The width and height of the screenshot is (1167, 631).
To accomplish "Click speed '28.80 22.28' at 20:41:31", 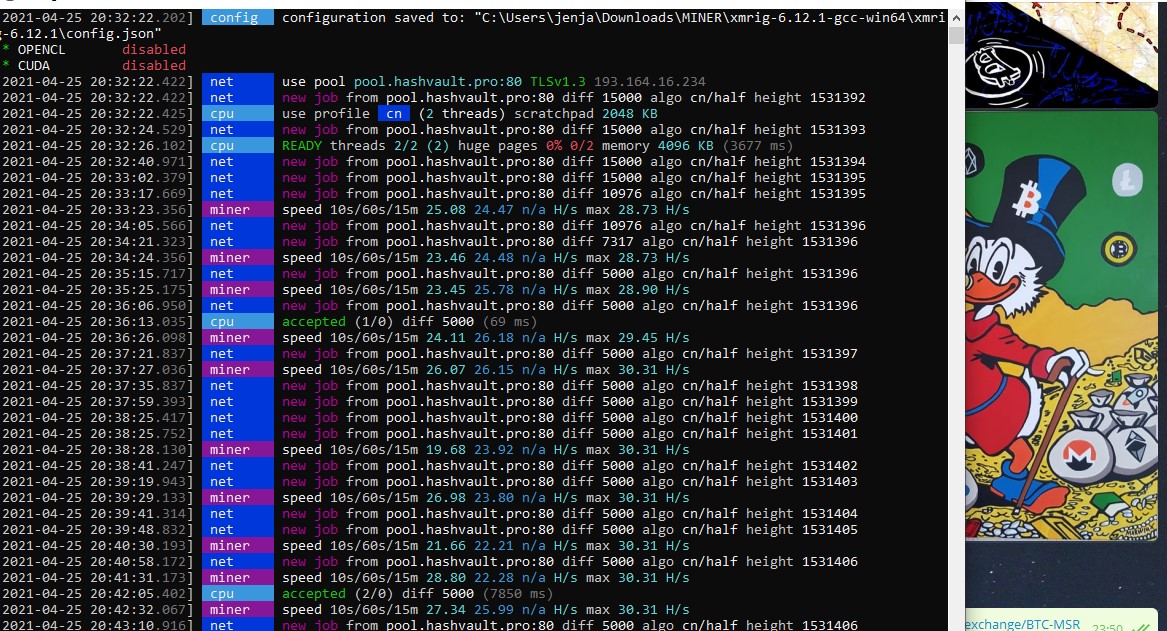I will tap(470, 577).
